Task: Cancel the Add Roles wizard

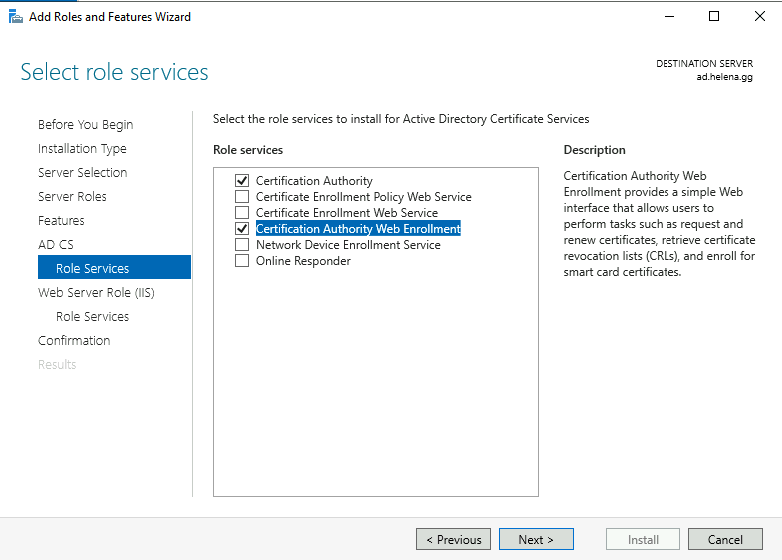Action: coord(725,540)
